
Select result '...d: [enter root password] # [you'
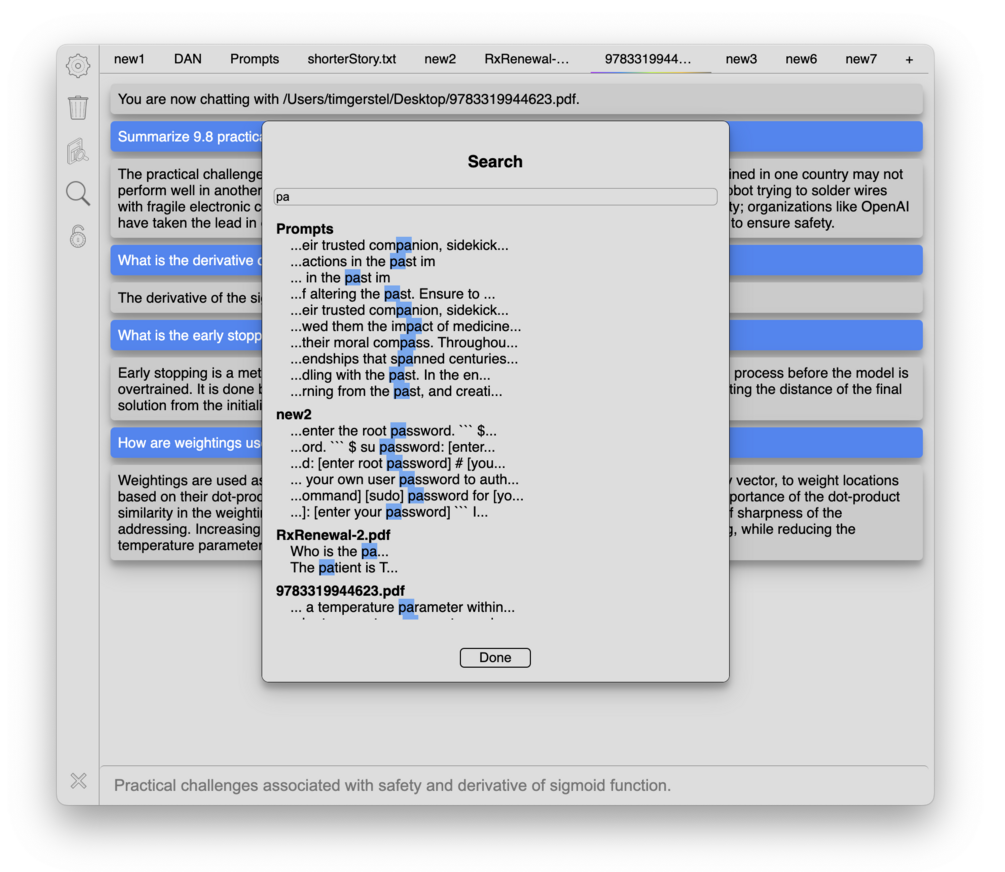397,464
